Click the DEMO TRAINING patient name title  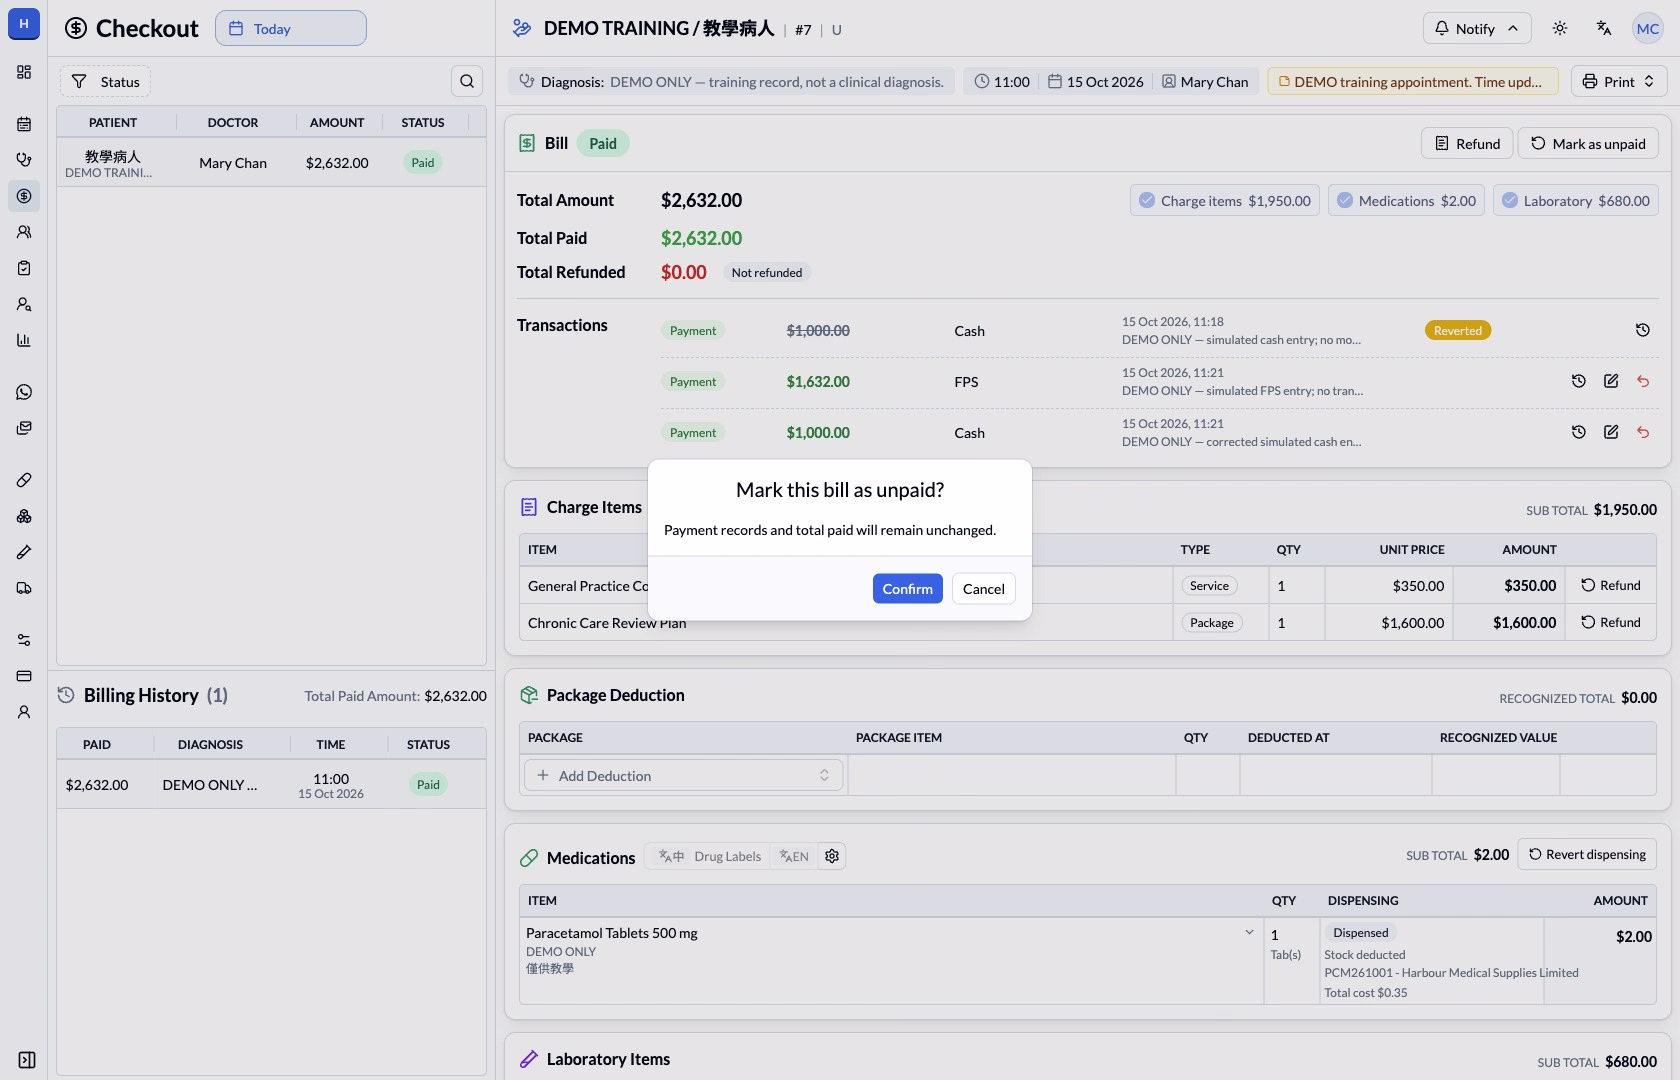click(659, 28)
